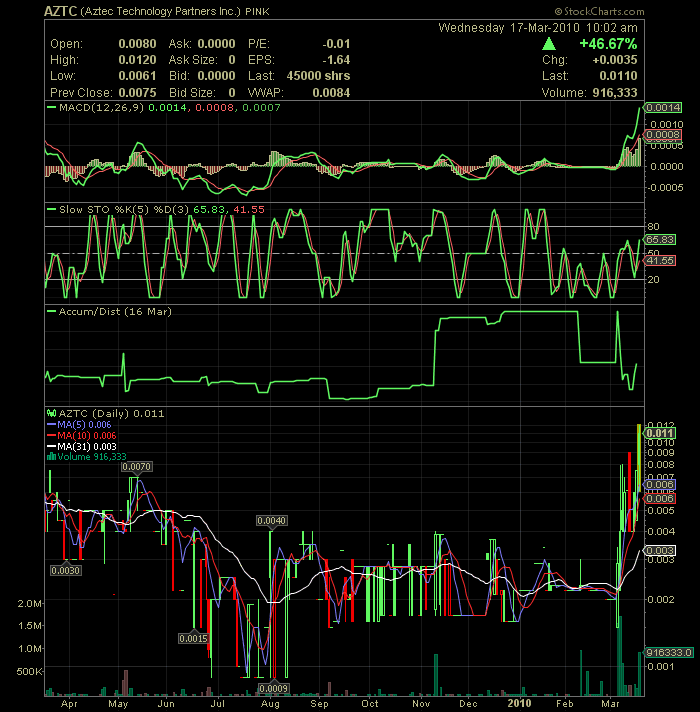Viewport: 700px width, 712px height.
Task: Click the MACD(12,26,9) indicator label
Action: point(101,108)
